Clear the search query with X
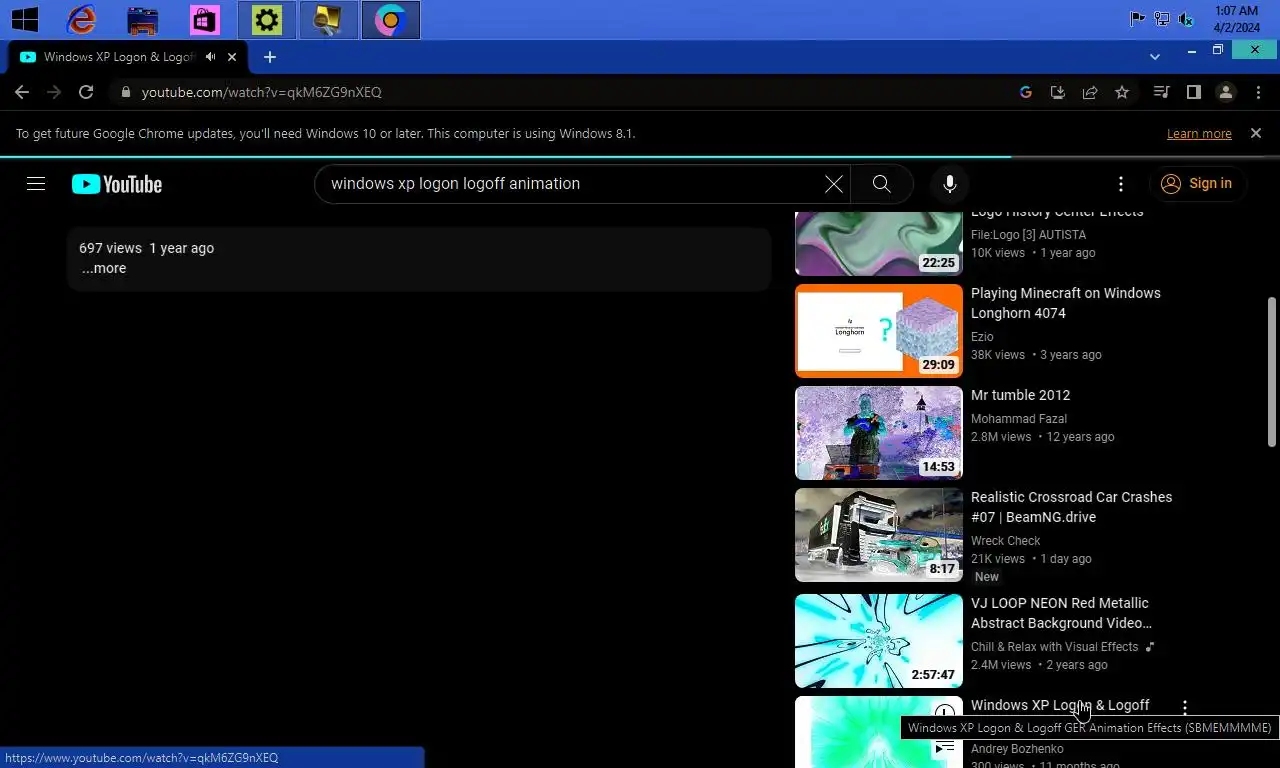 click(834, 184)
